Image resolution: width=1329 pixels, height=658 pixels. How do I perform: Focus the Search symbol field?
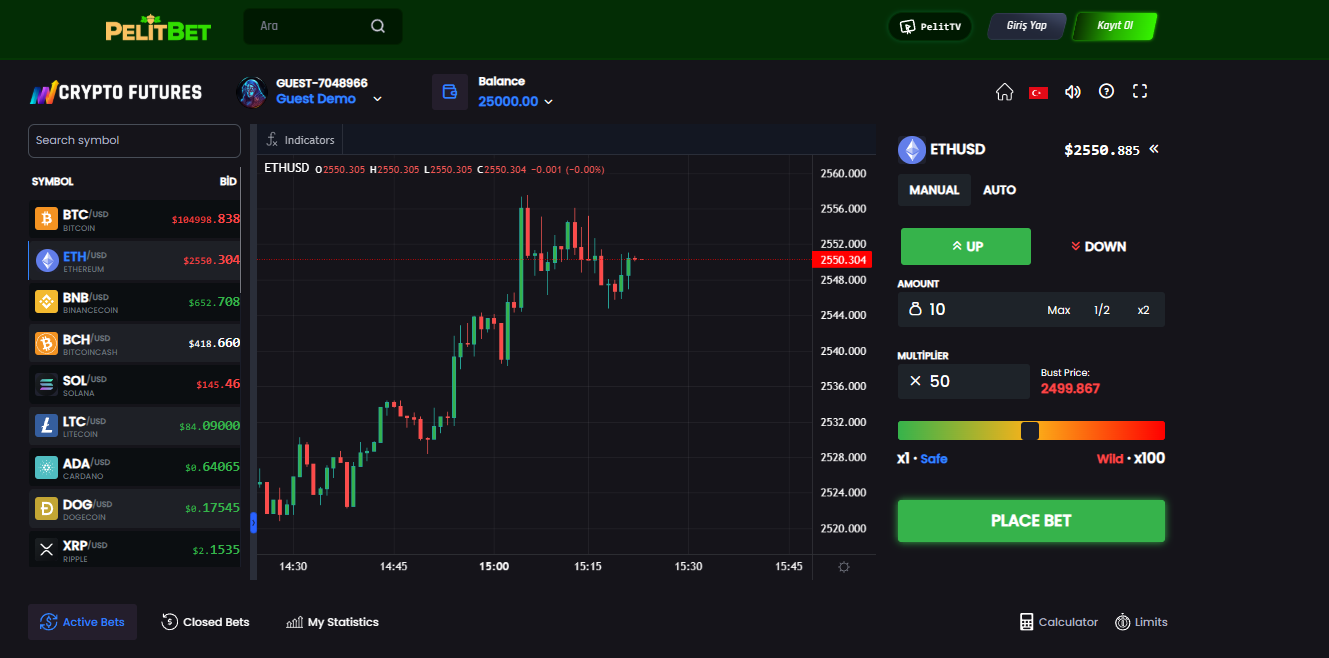point(134,141)
